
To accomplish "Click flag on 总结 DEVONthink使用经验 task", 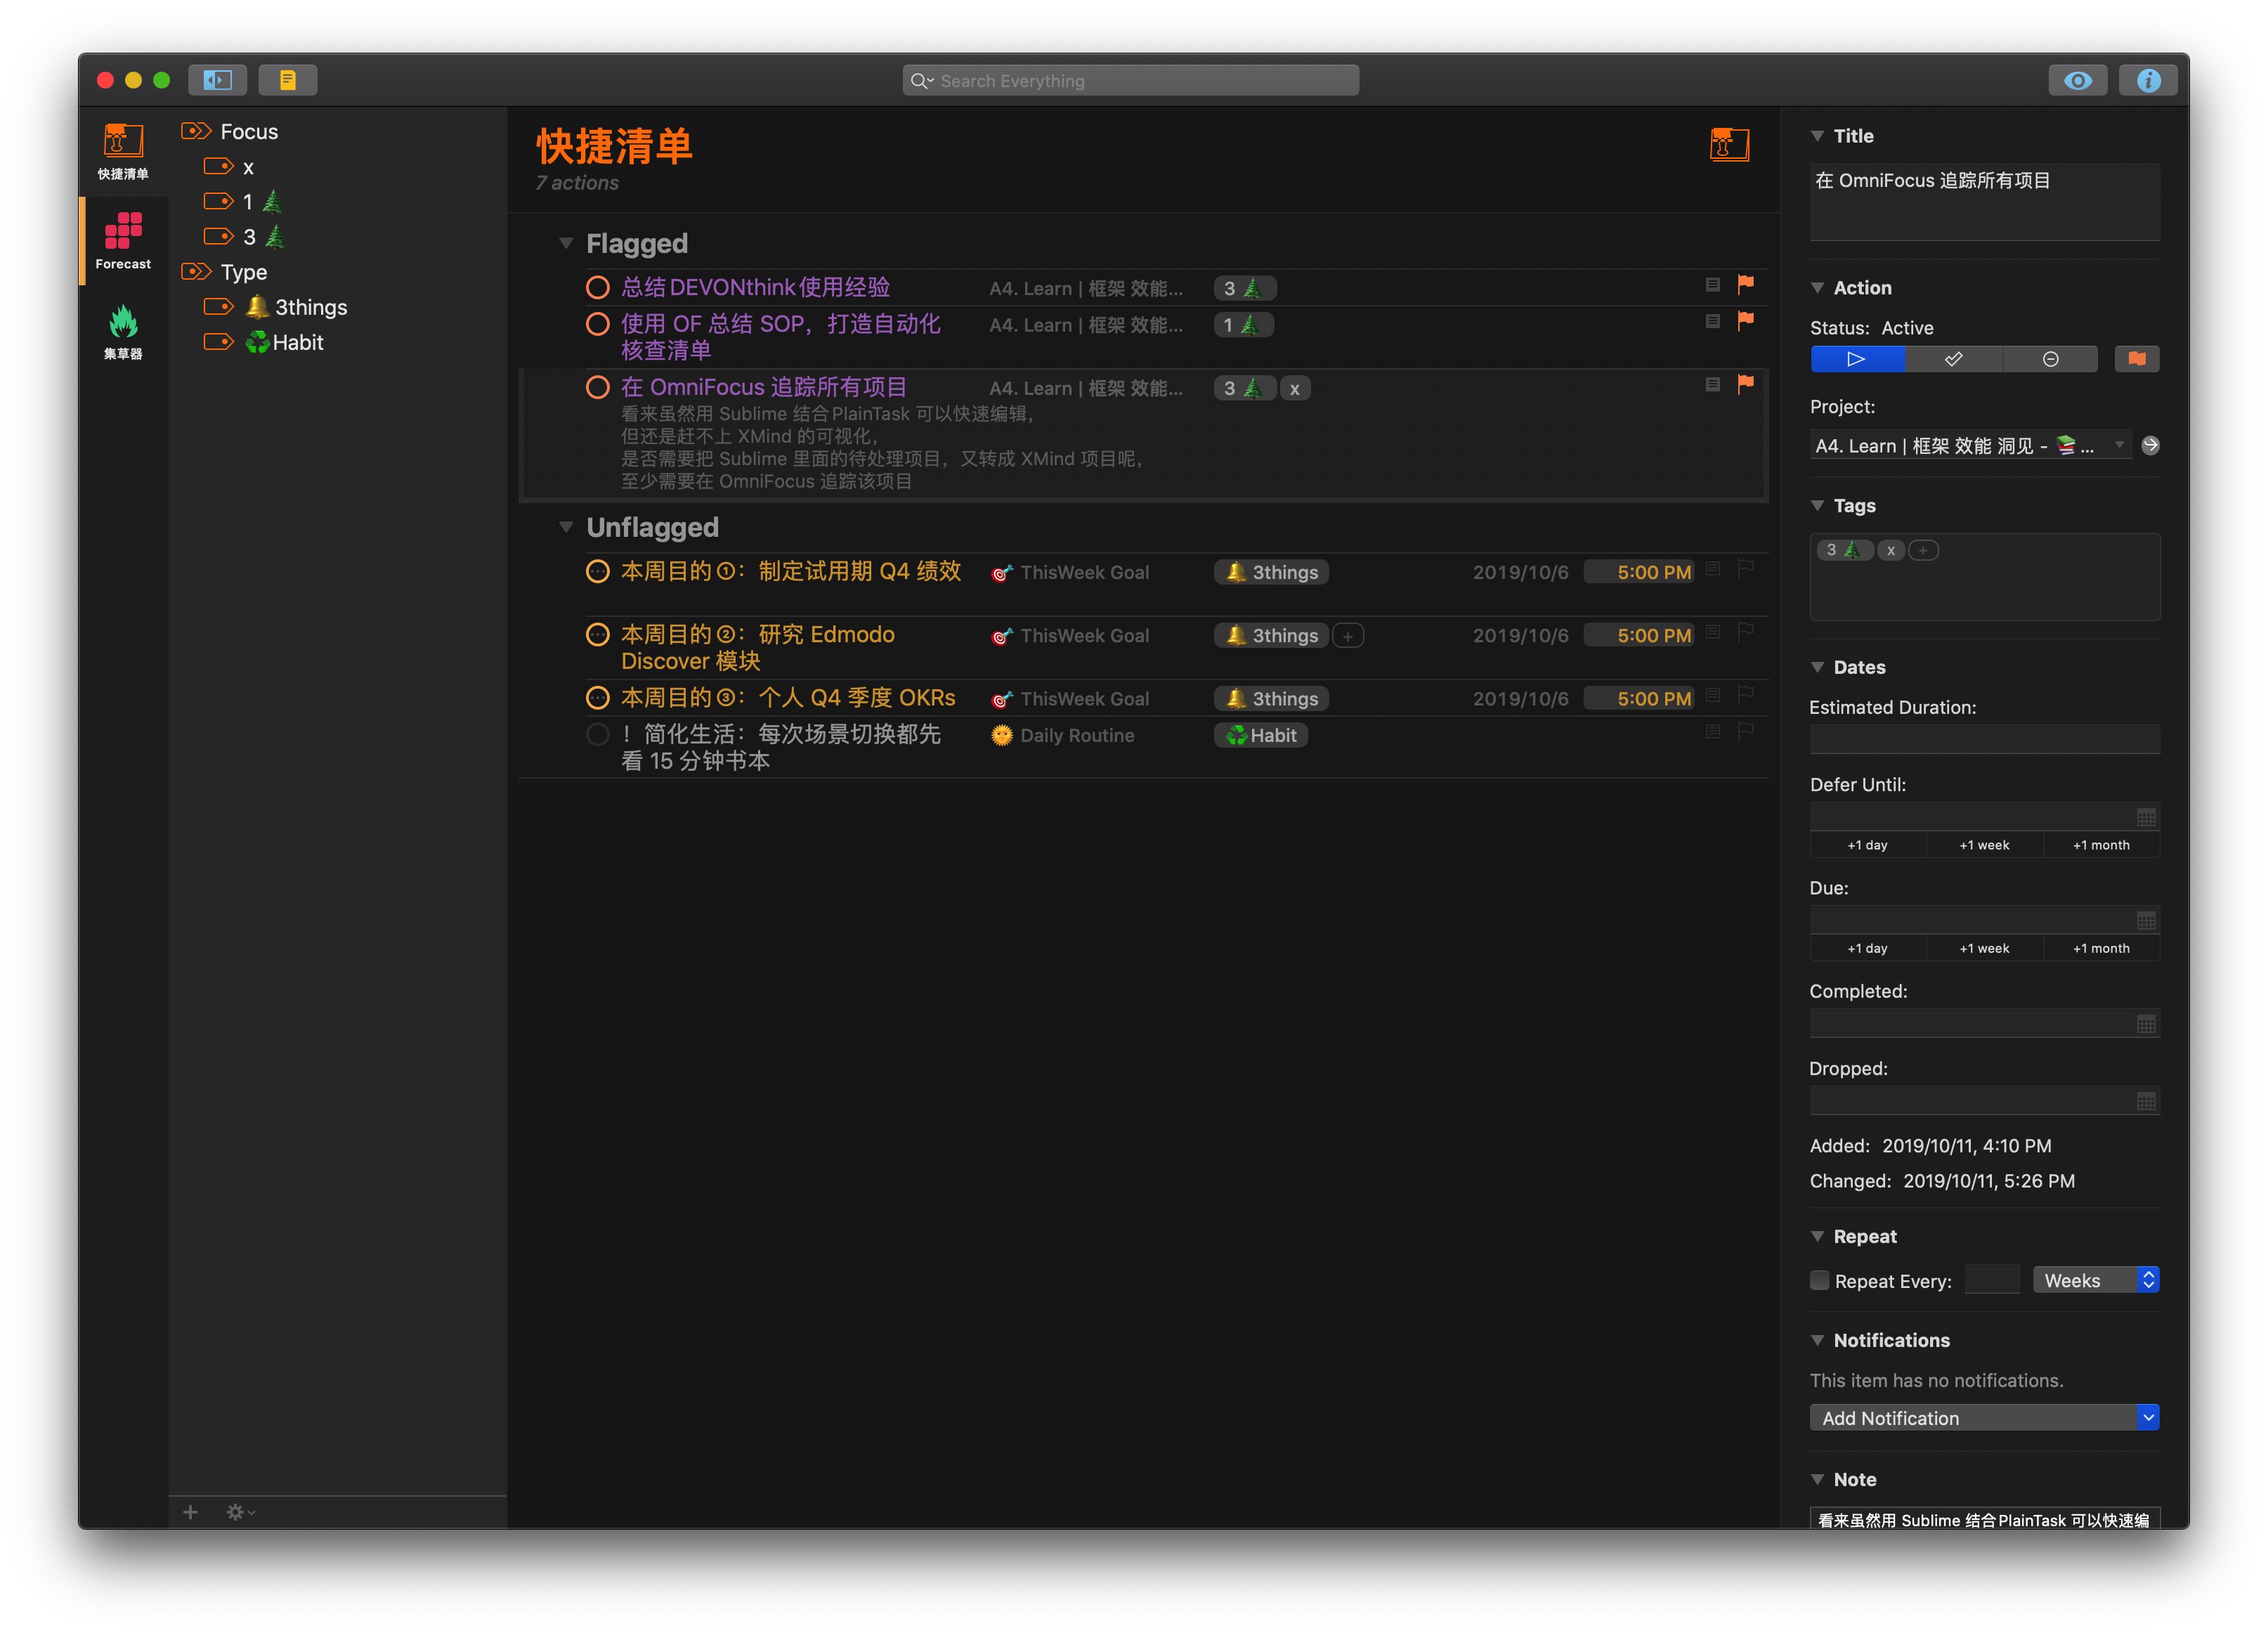I will (1745, 285).
